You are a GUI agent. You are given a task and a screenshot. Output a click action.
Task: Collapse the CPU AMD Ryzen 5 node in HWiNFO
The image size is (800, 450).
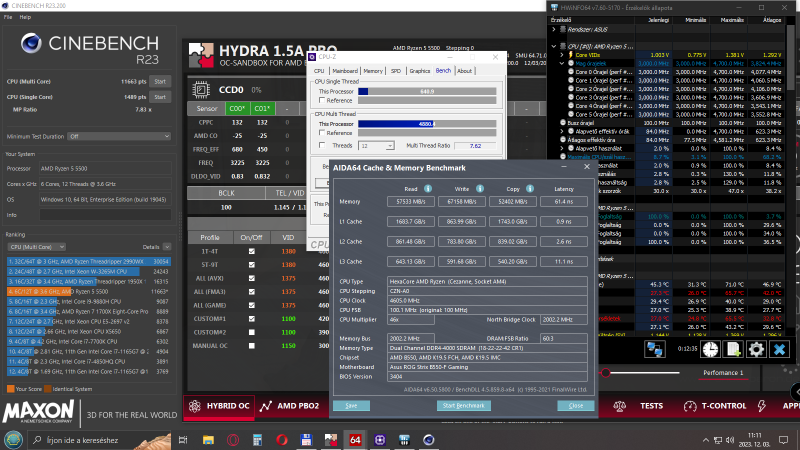[554, 46]
